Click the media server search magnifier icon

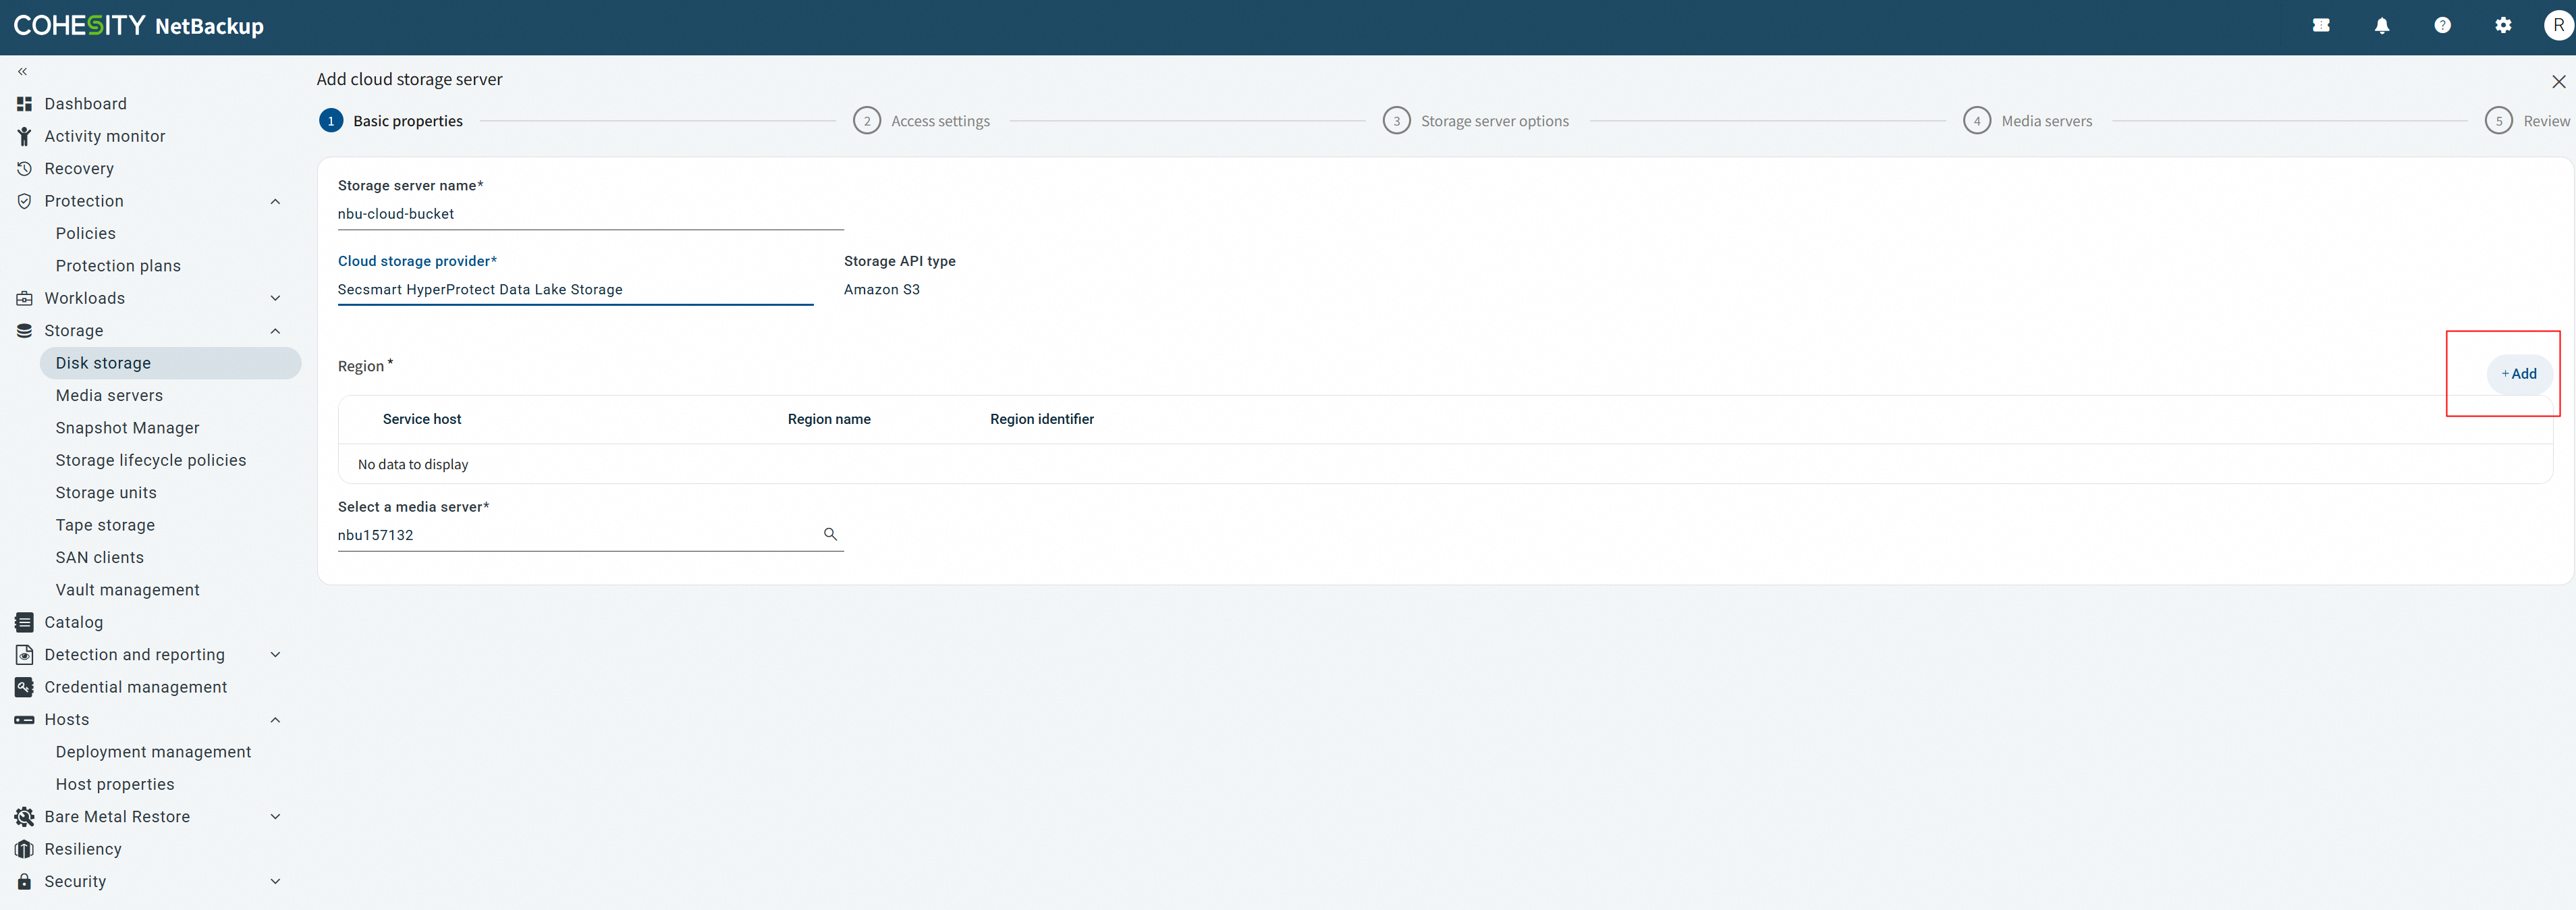pyautogui.click(x=830, y=534)
